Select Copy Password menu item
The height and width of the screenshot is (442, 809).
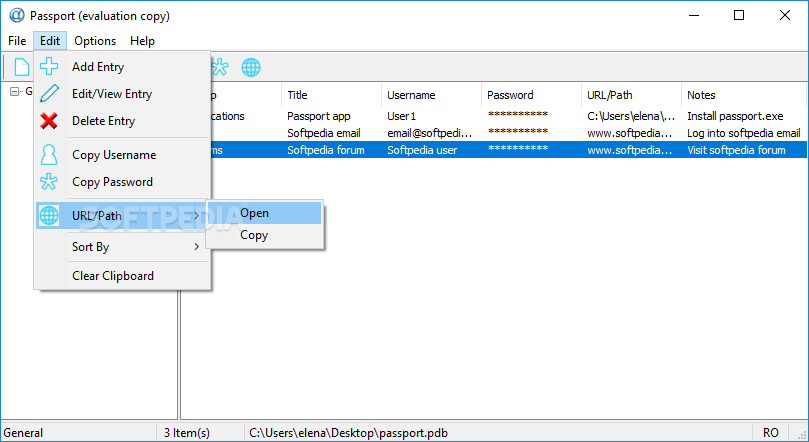[x=123, y=182]
